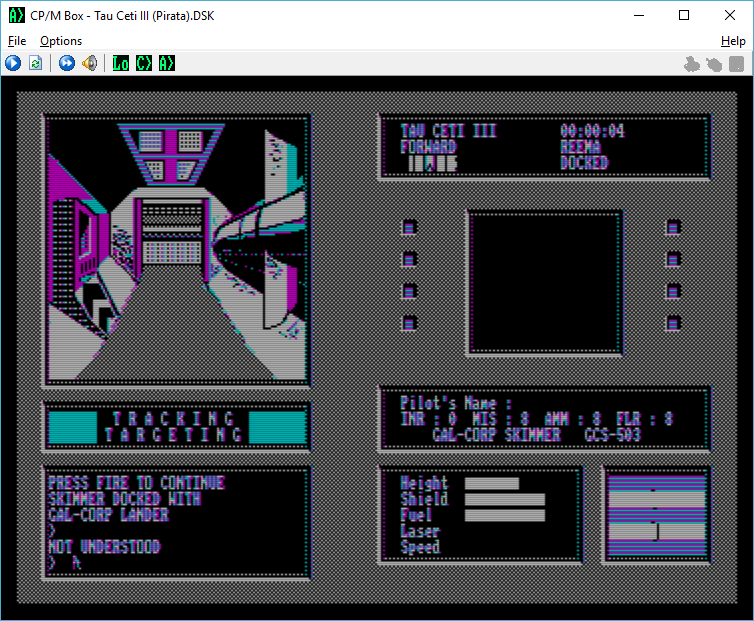Click the 'MIS : 8' missile count
The height and width of the screenshot is (621, 754).
coord(501,419)
